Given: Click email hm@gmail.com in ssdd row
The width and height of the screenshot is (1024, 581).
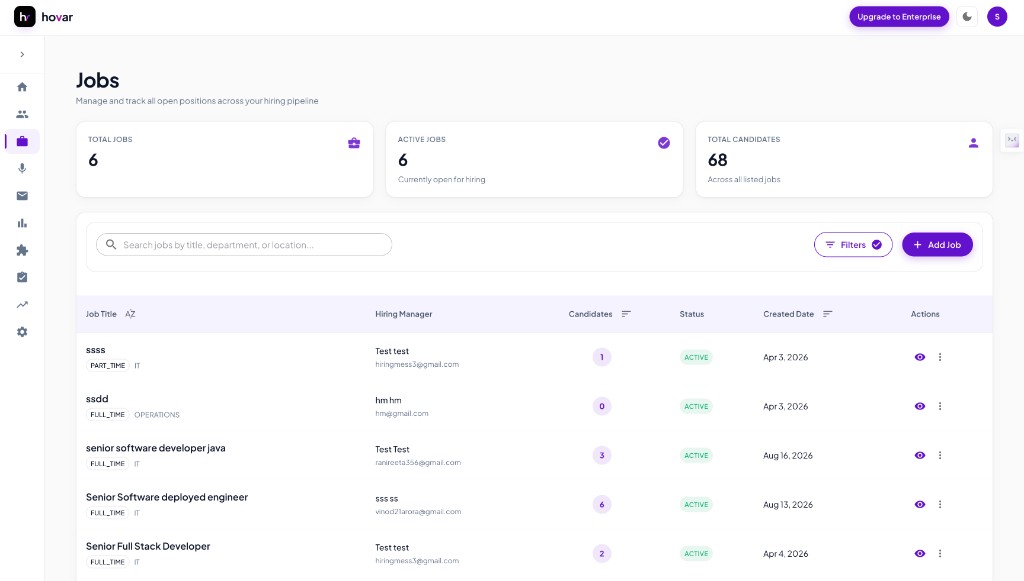Looking at the screenshot, I should tap(402, 413).
